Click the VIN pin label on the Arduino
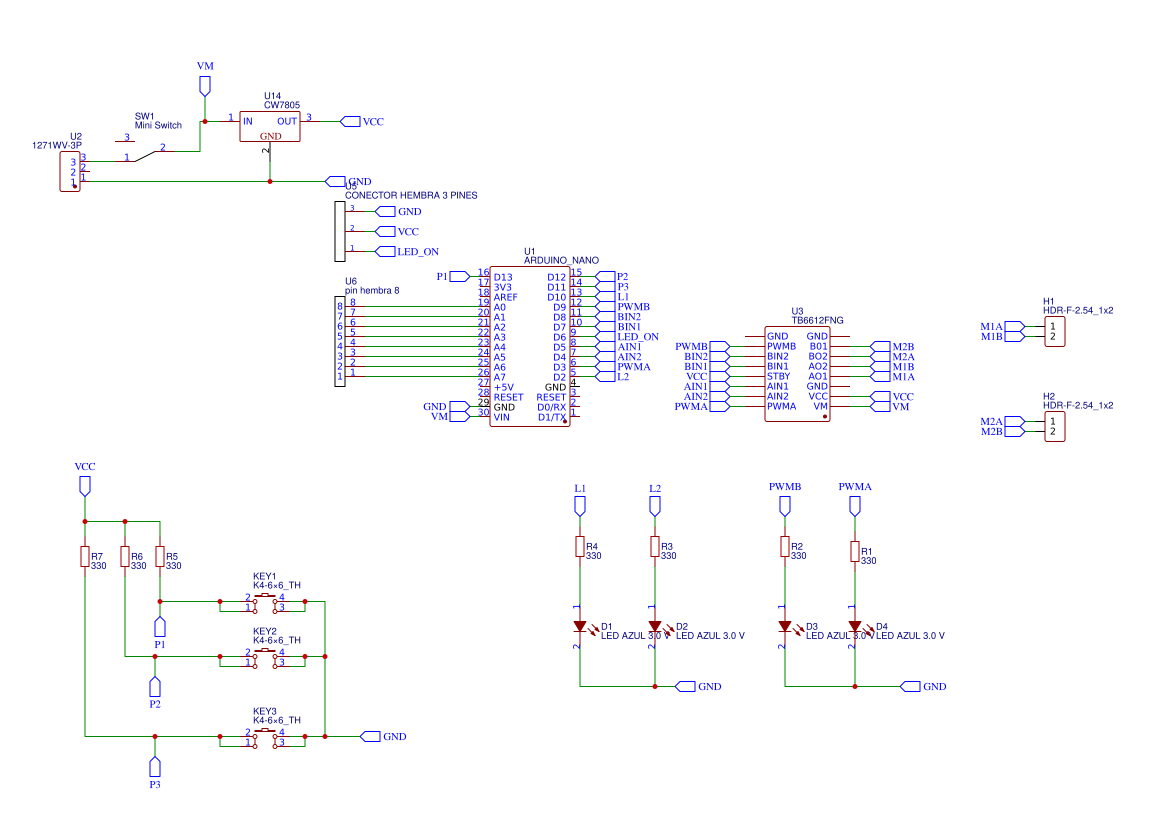 pos(502,418)
